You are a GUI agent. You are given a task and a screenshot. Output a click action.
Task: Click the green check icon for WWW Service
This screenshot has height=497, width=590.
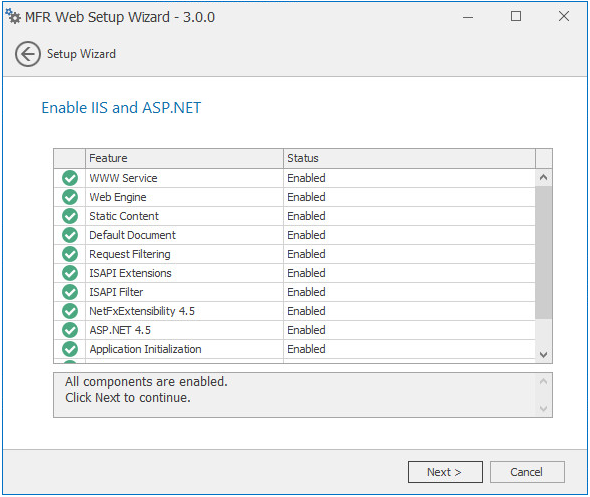pos(70,178)
